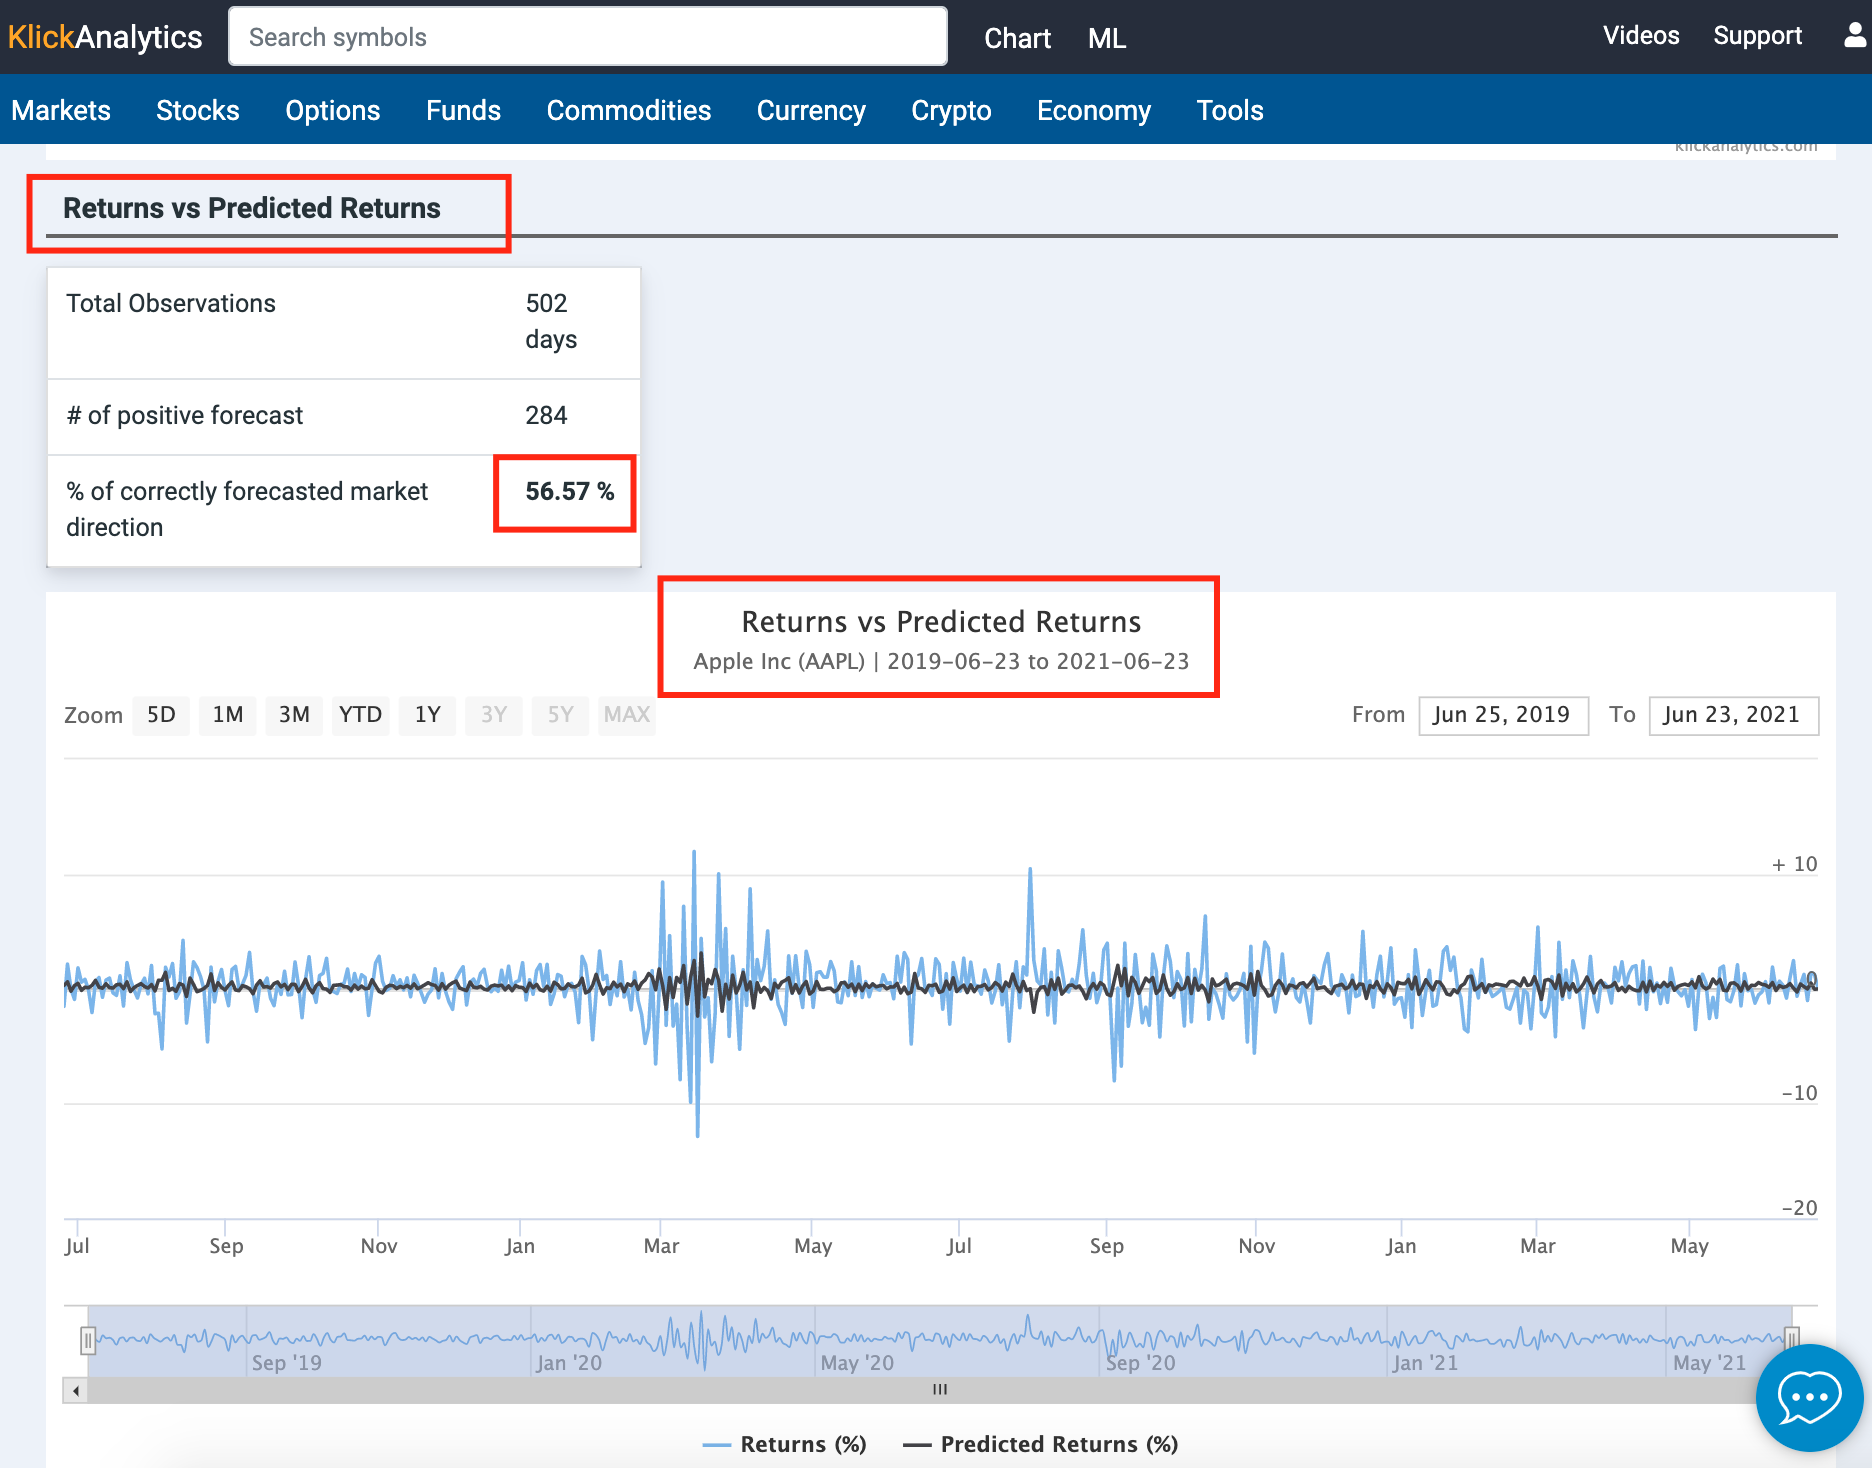Set chart zoom to 1M

(228, 715)
